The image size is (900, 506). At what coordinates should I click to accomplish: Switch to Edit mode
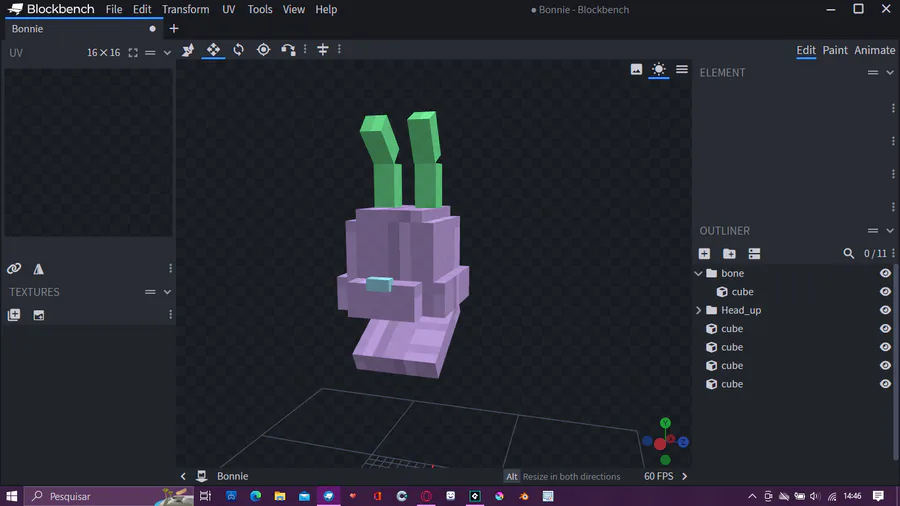(x=806, y=50)
